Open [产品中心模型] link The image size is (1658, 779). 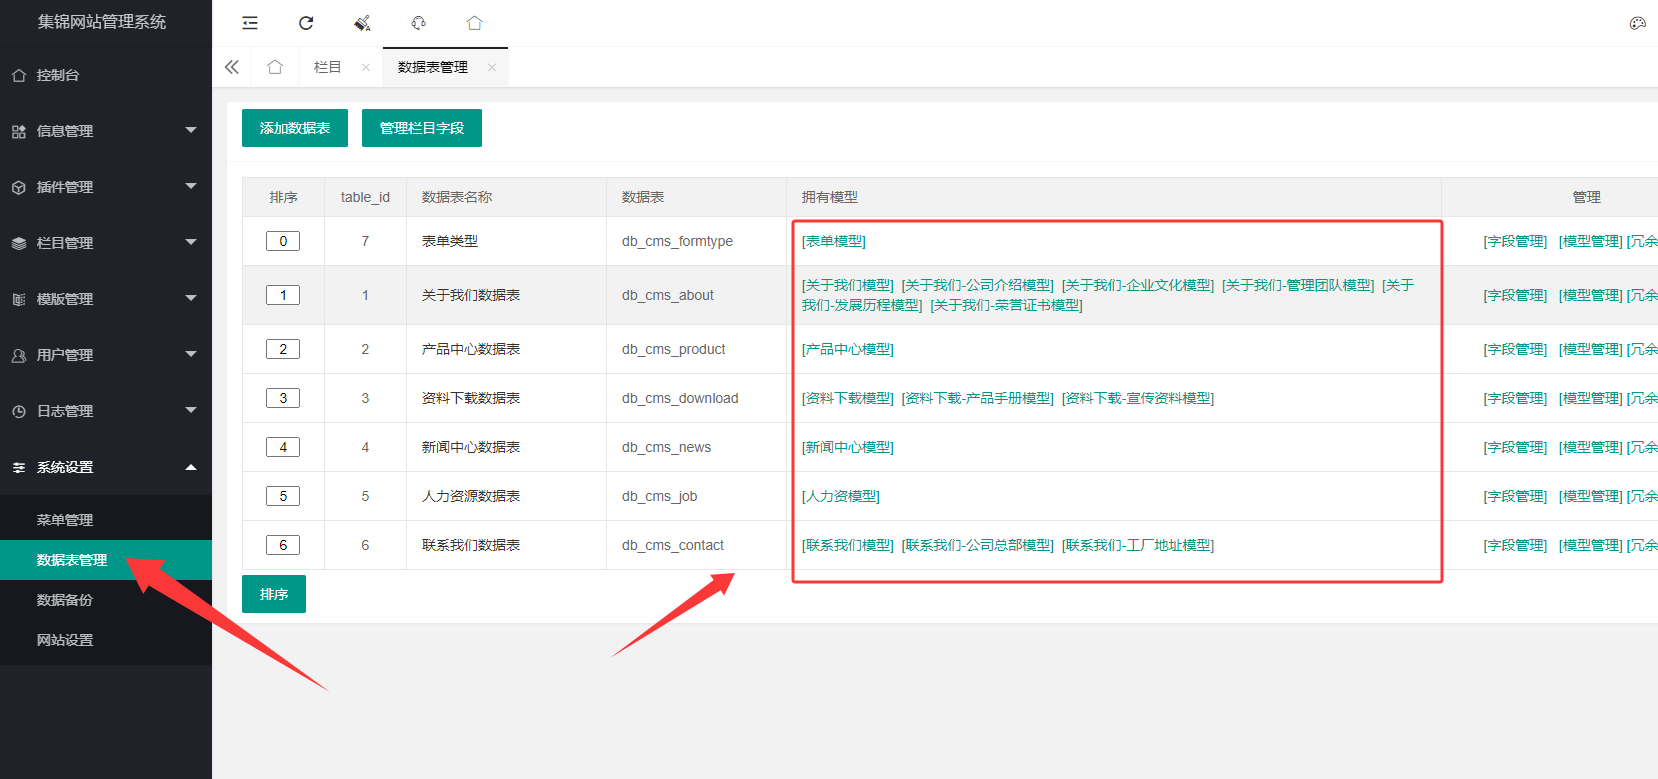point(848,349)
